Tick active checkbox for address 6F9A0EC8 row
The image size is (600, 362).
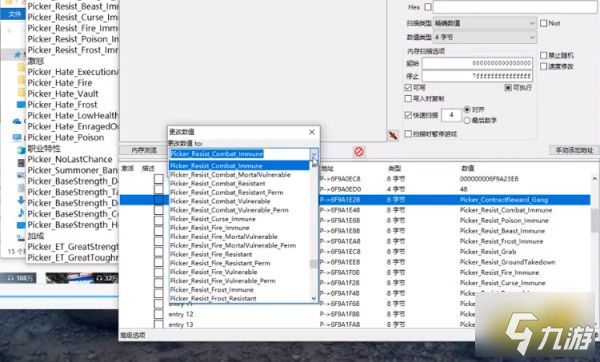159,179
